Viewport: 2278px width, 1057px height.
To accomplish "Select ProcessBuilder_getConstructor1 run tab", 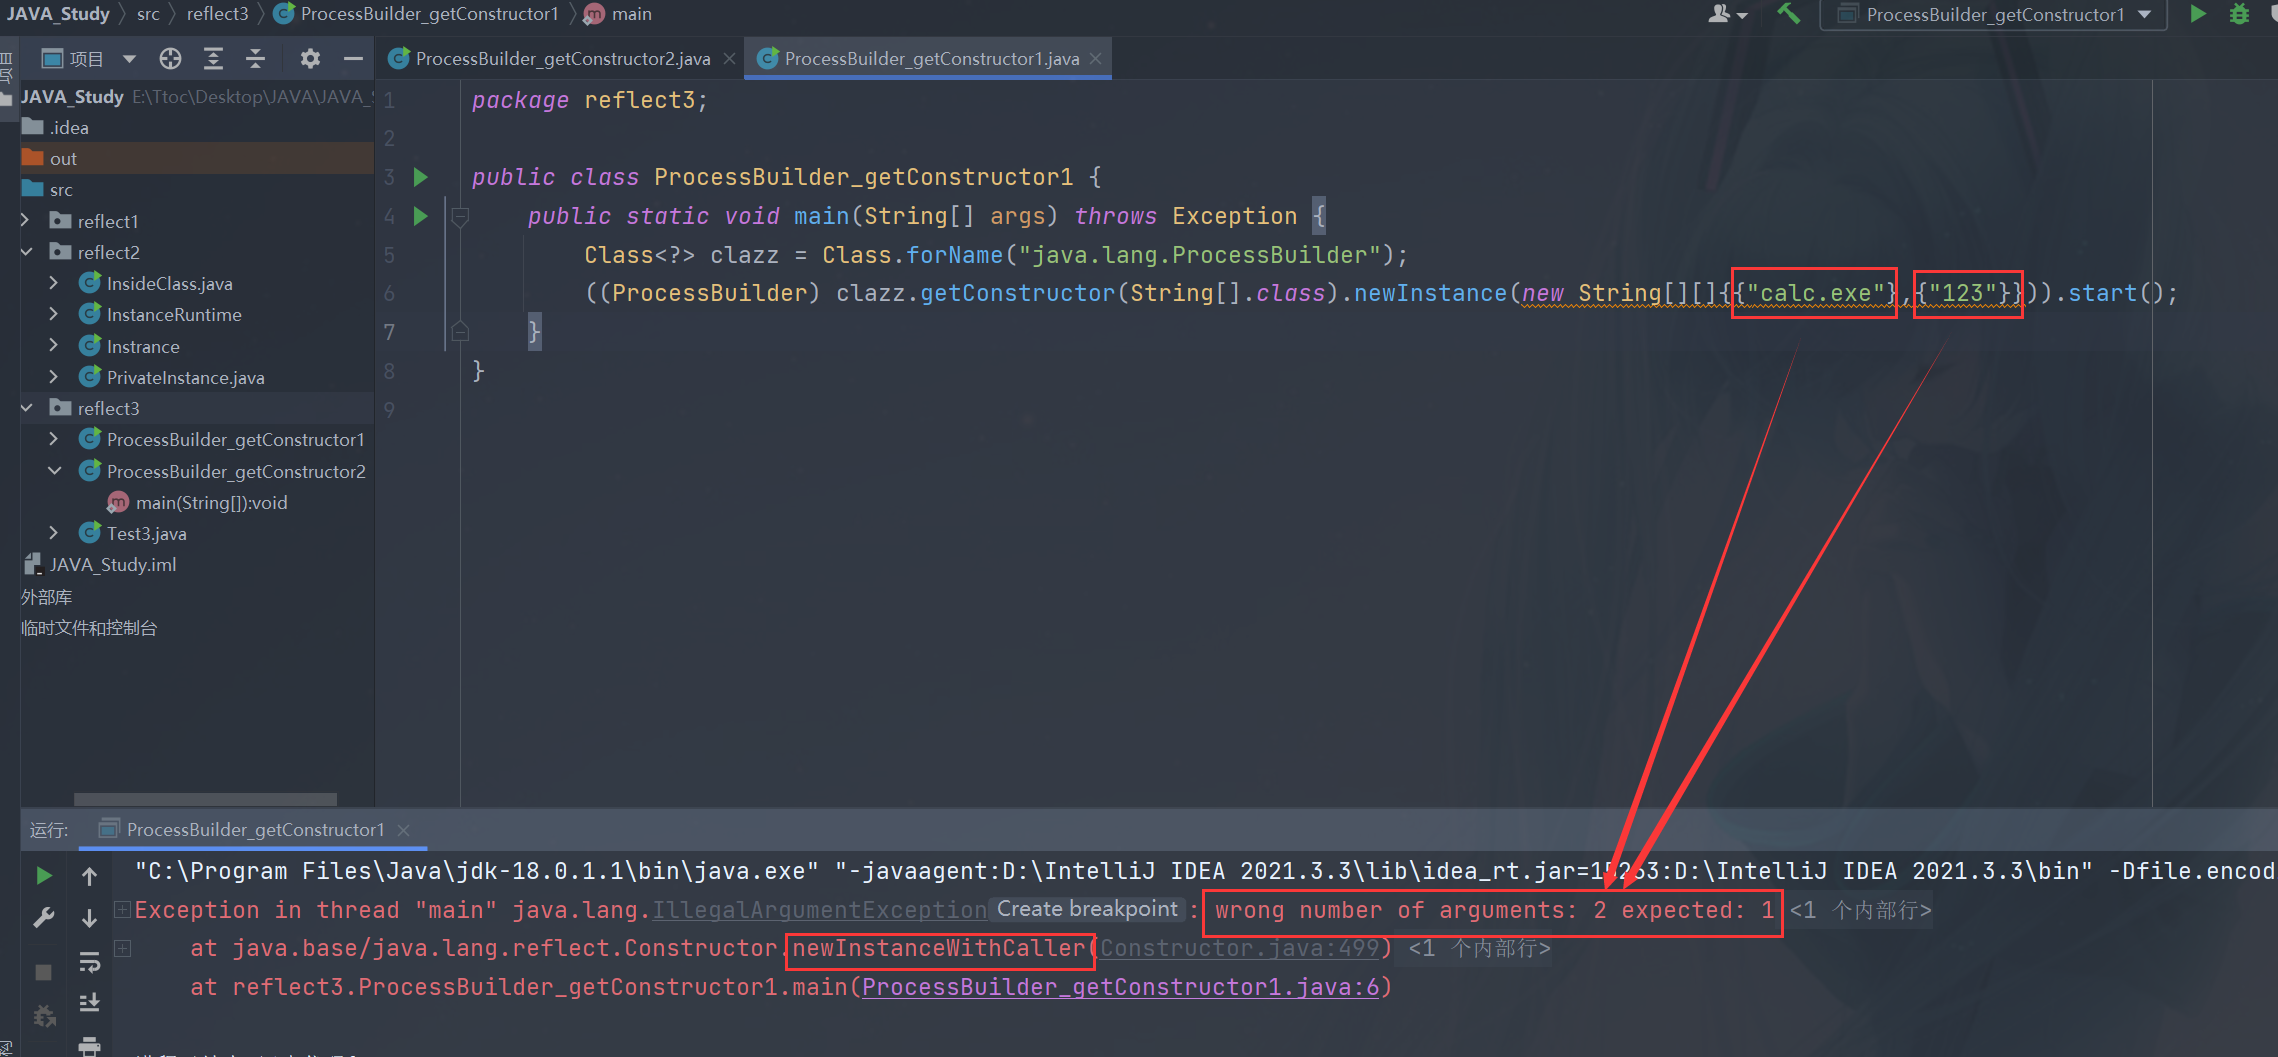I will pos(255,829).
